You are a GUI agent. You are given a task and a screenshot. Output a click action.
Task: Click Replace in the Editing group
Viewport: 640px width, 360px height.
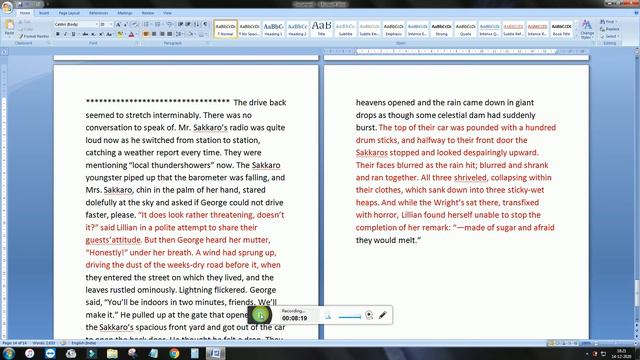coord(610,29)
